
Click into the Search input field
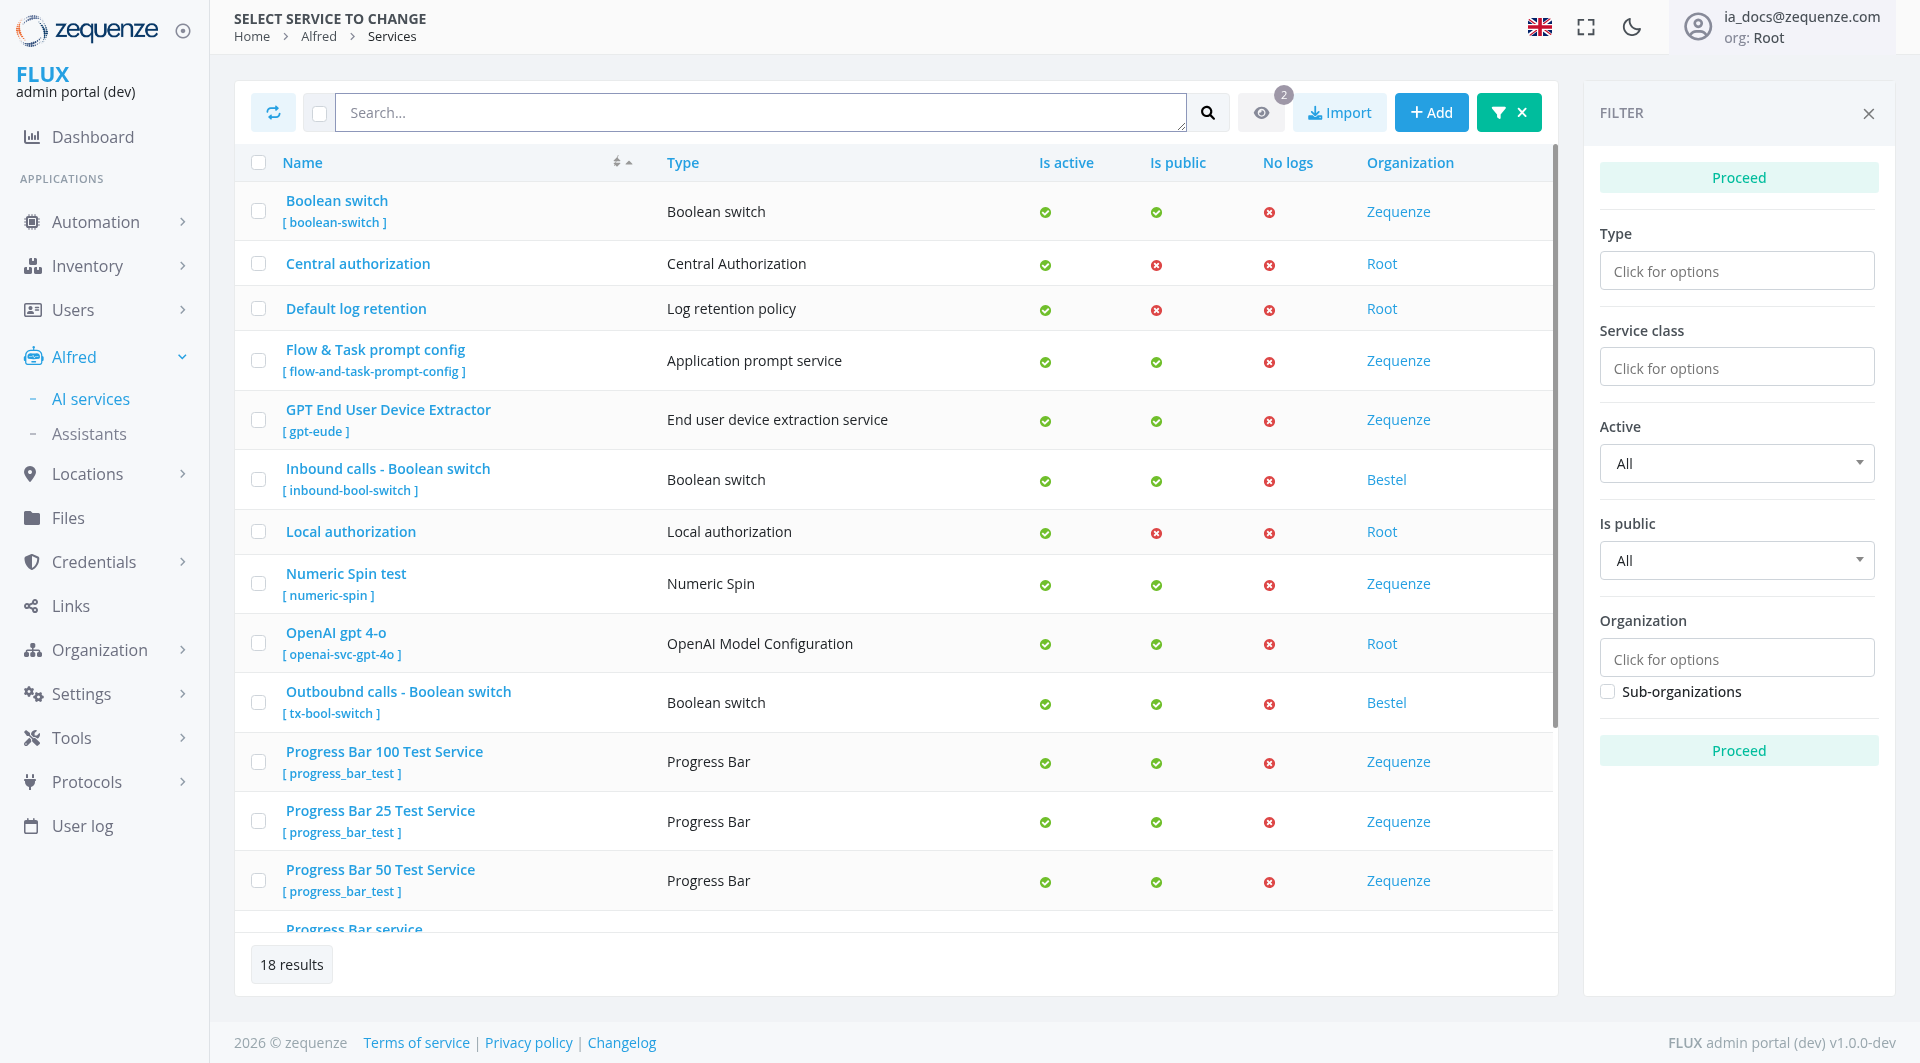(x=760, y=112)
